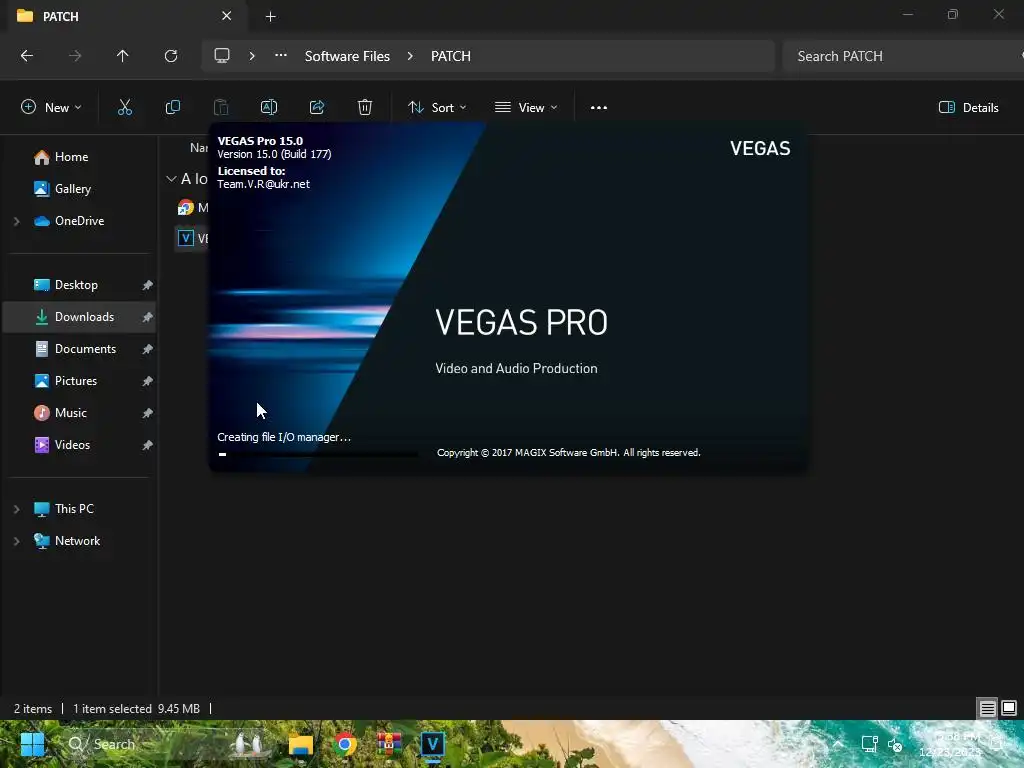Open network status in system tray
The height and width of the screenshot is (768, 1024).
click(869, 744)
